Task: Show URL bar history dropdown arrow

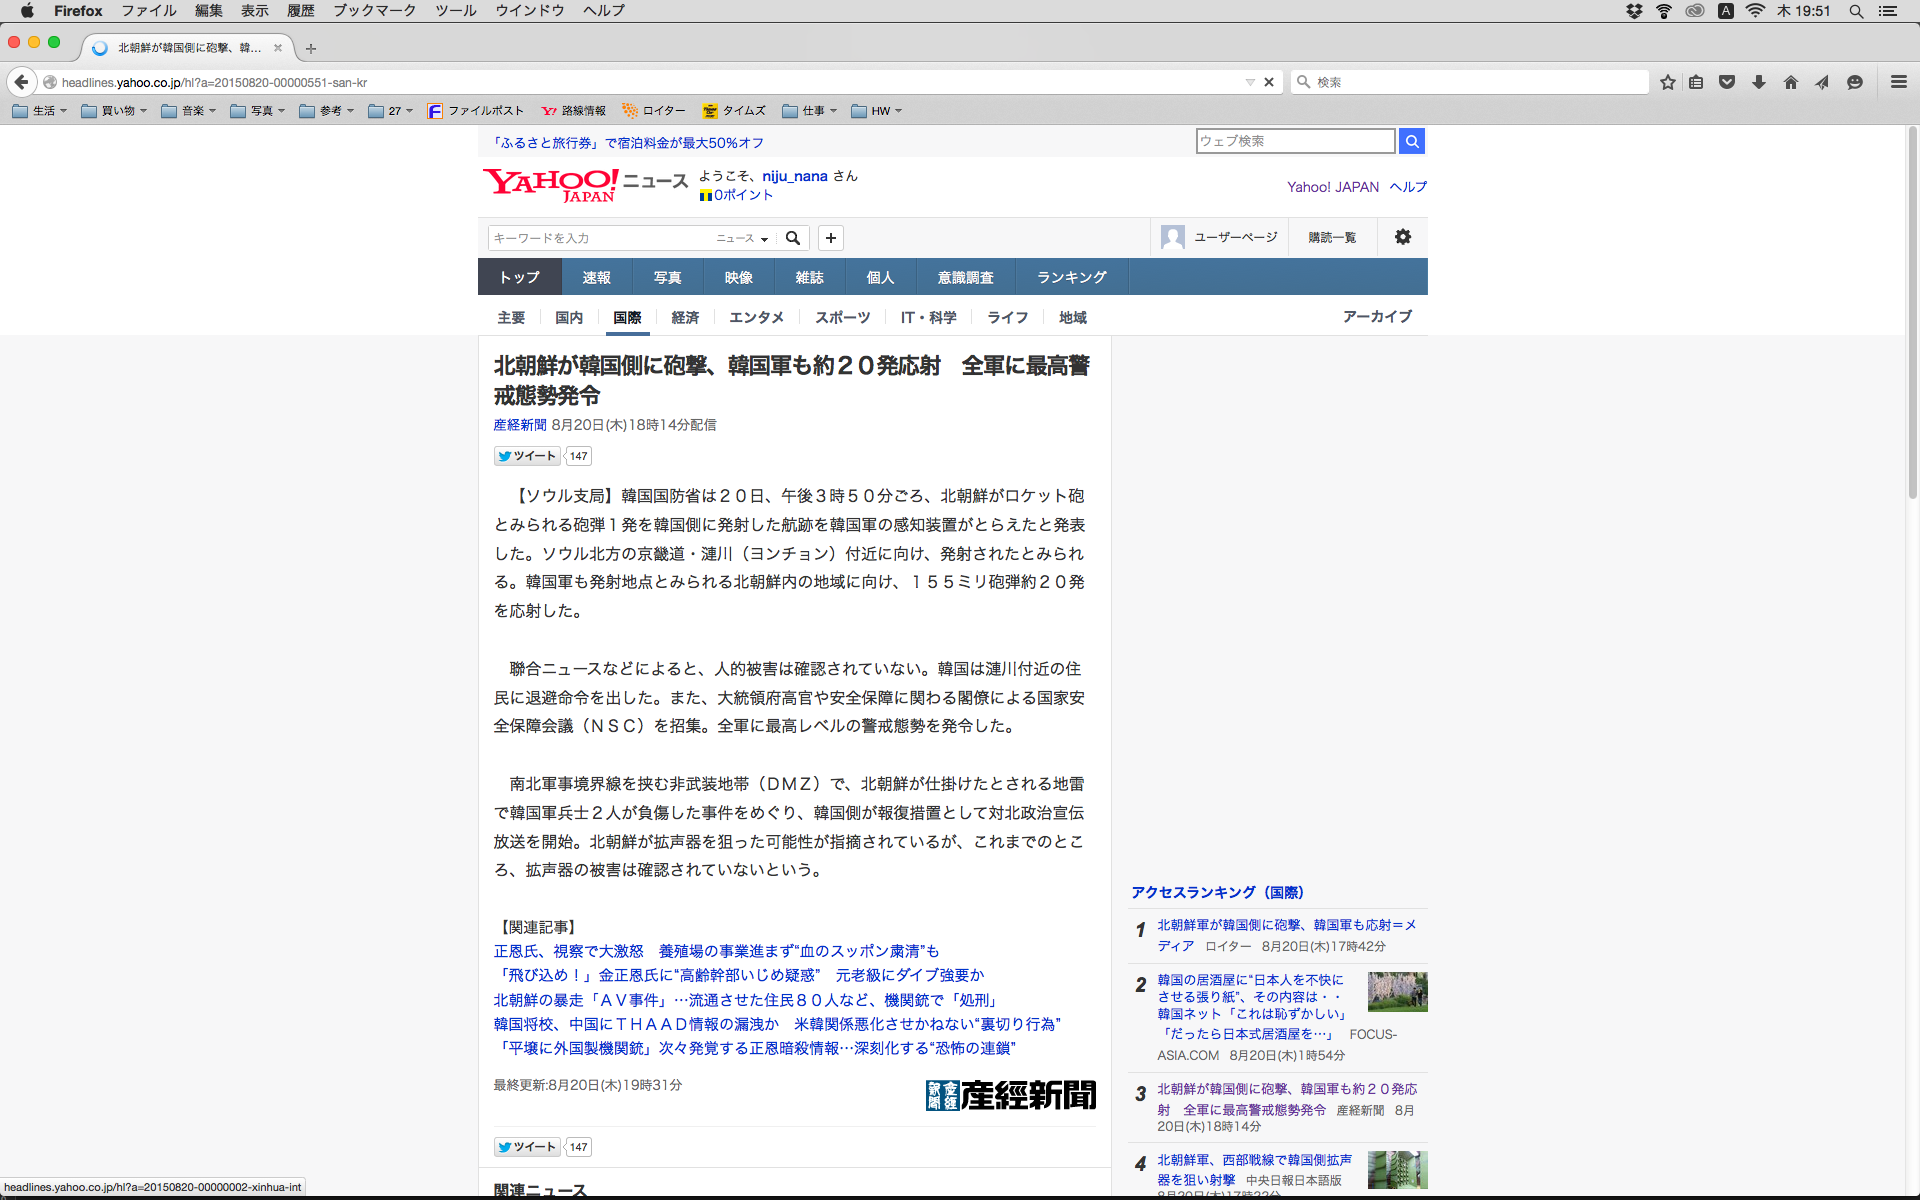Action: [1250, 82]
